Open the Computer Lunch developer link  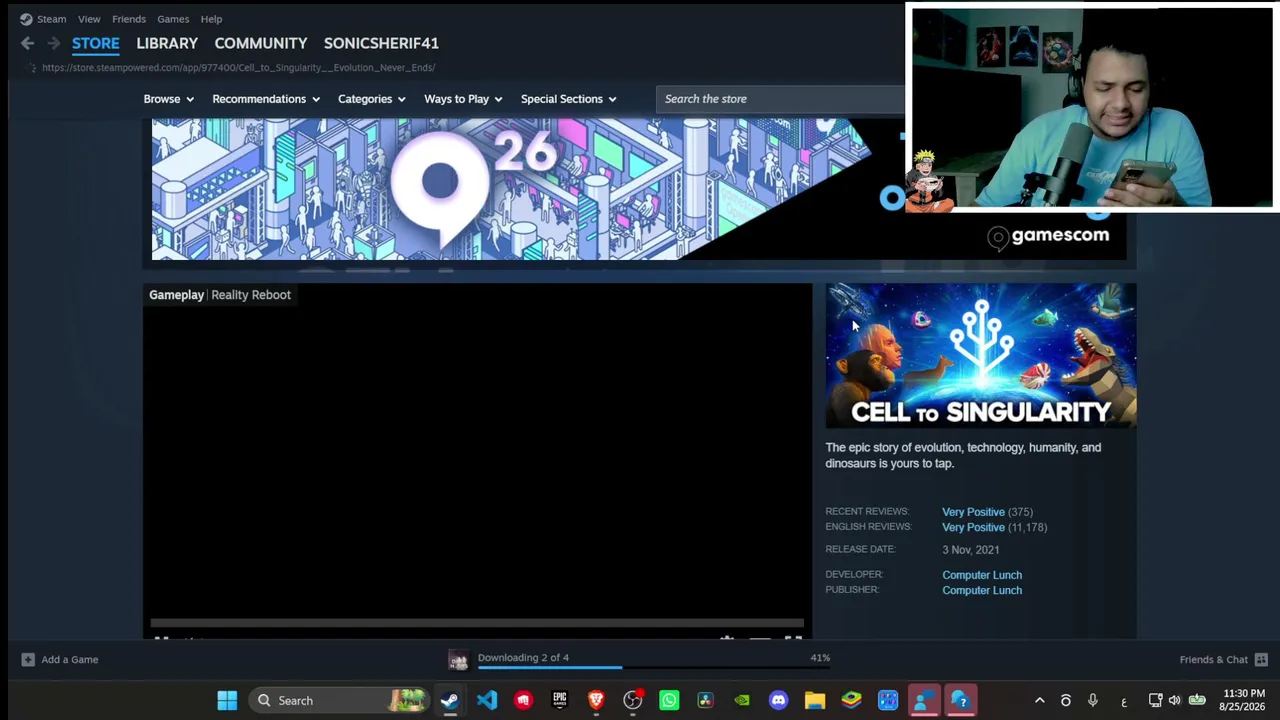click(982, 575)
